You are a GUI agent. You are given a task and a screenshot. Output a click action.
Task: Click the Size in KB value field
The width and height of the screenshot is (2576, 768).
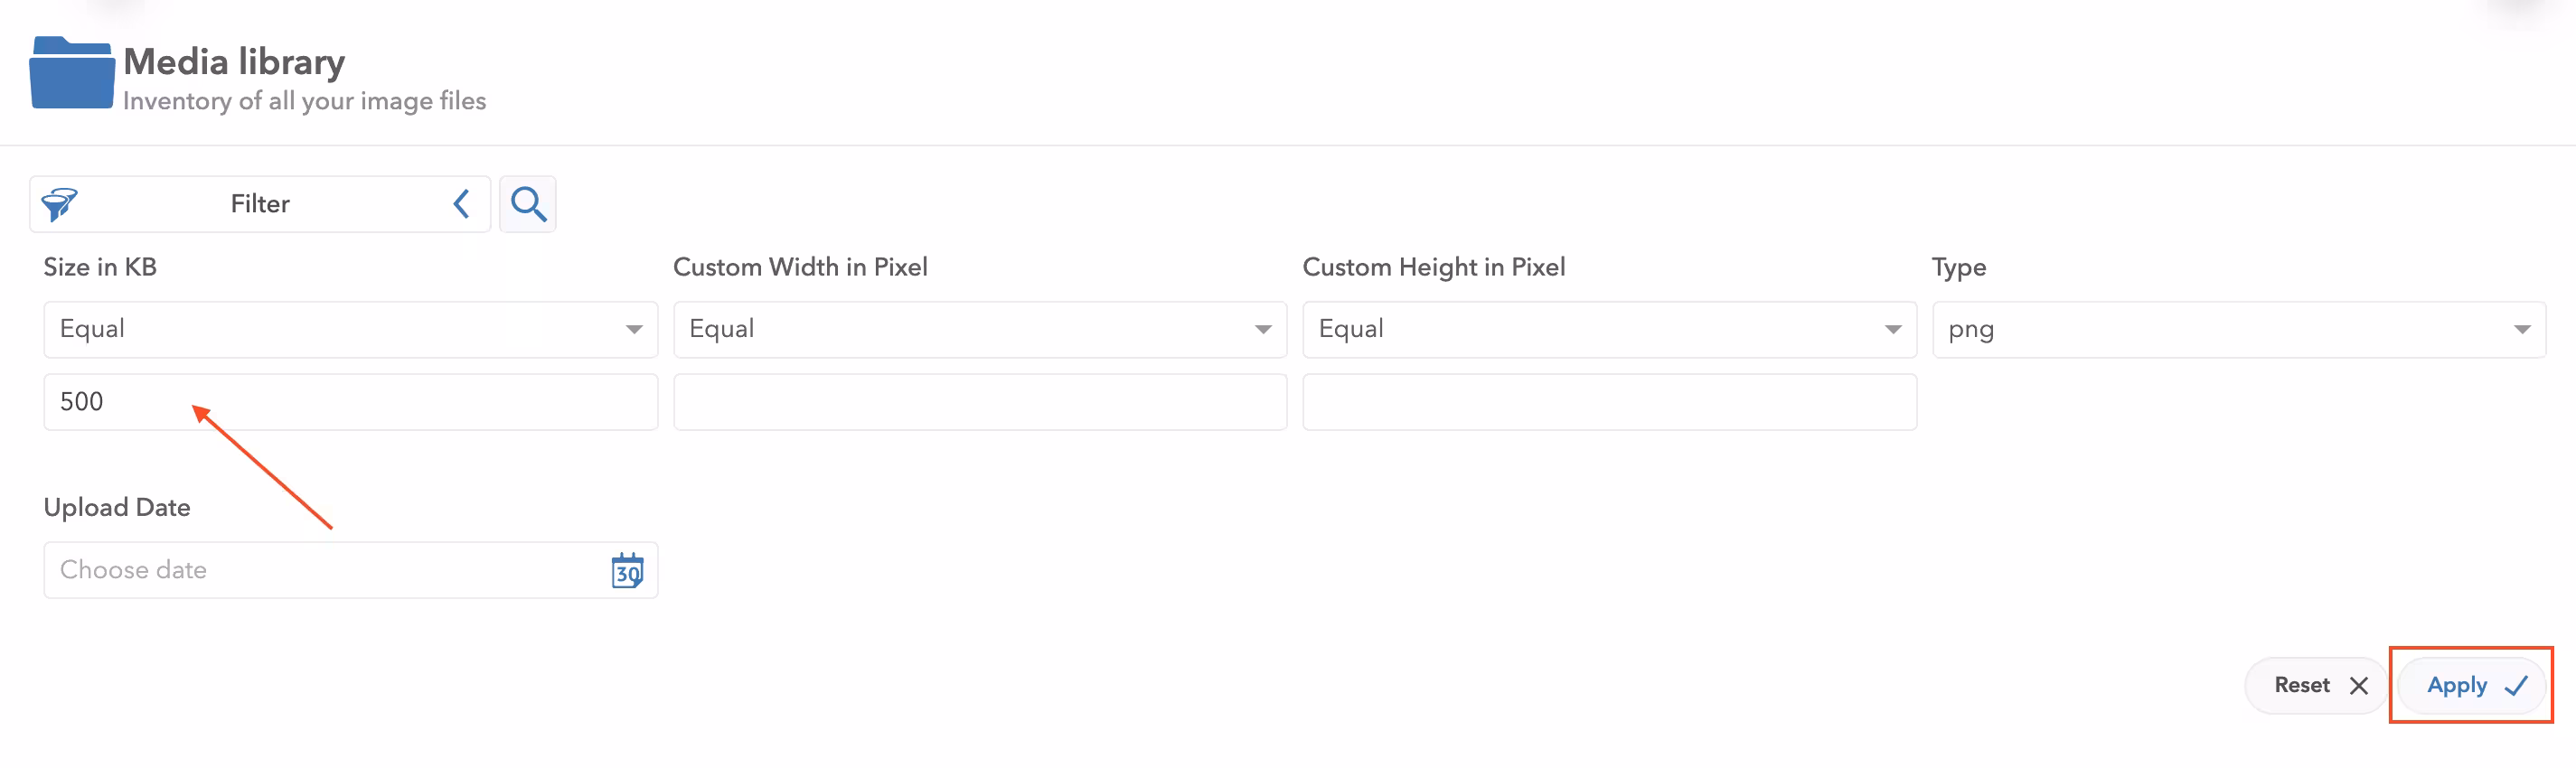tap(350, 402)
